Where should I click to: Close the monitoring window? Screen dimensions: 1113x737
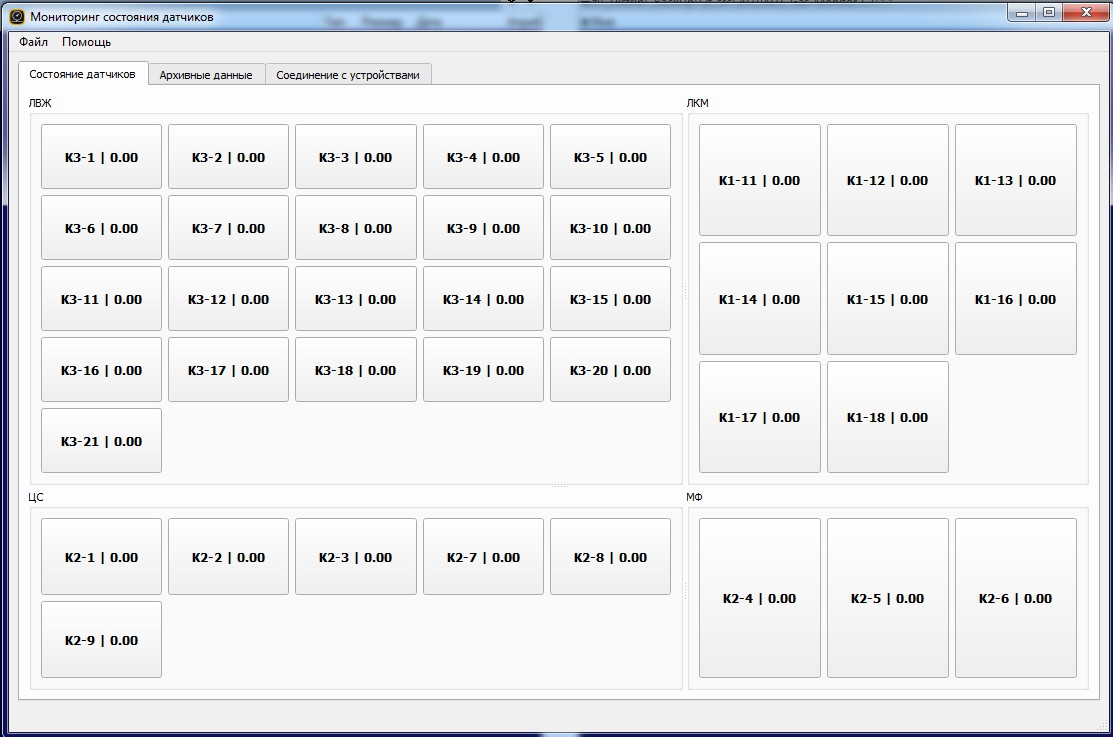[1086, 12]
